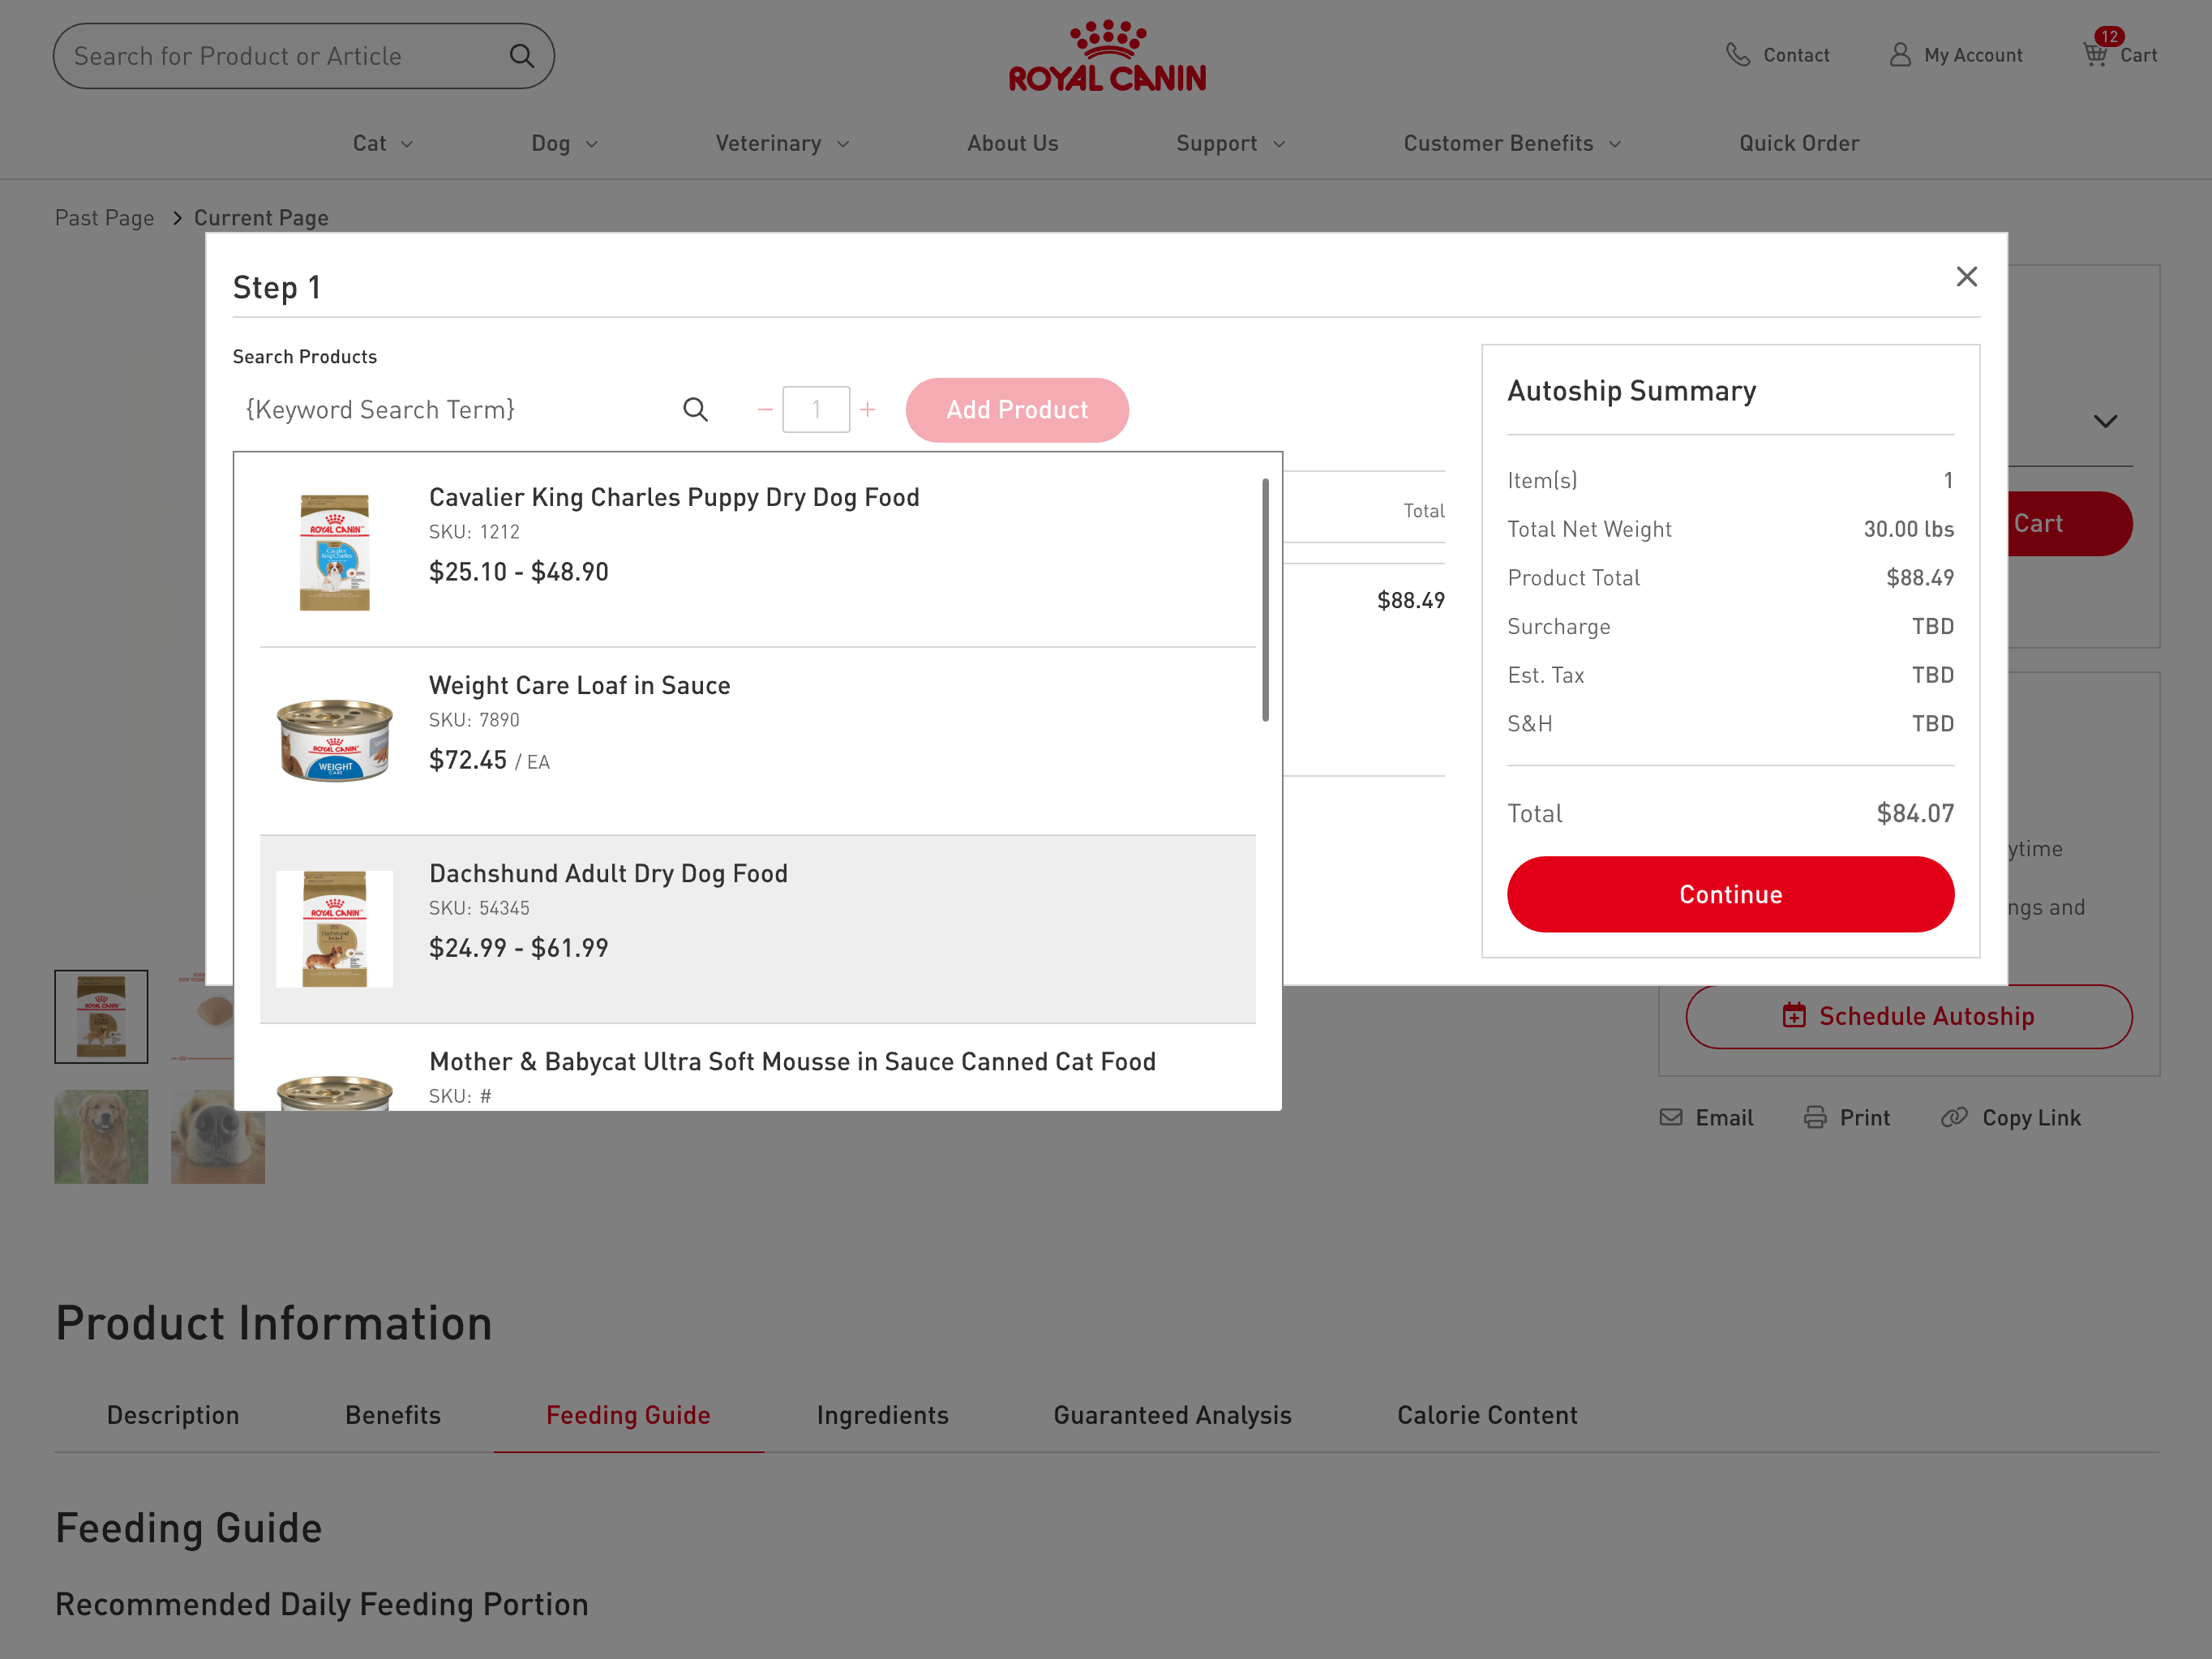Click the keyword search term field
The image size is (2212, 1659).
pos(455,409)
